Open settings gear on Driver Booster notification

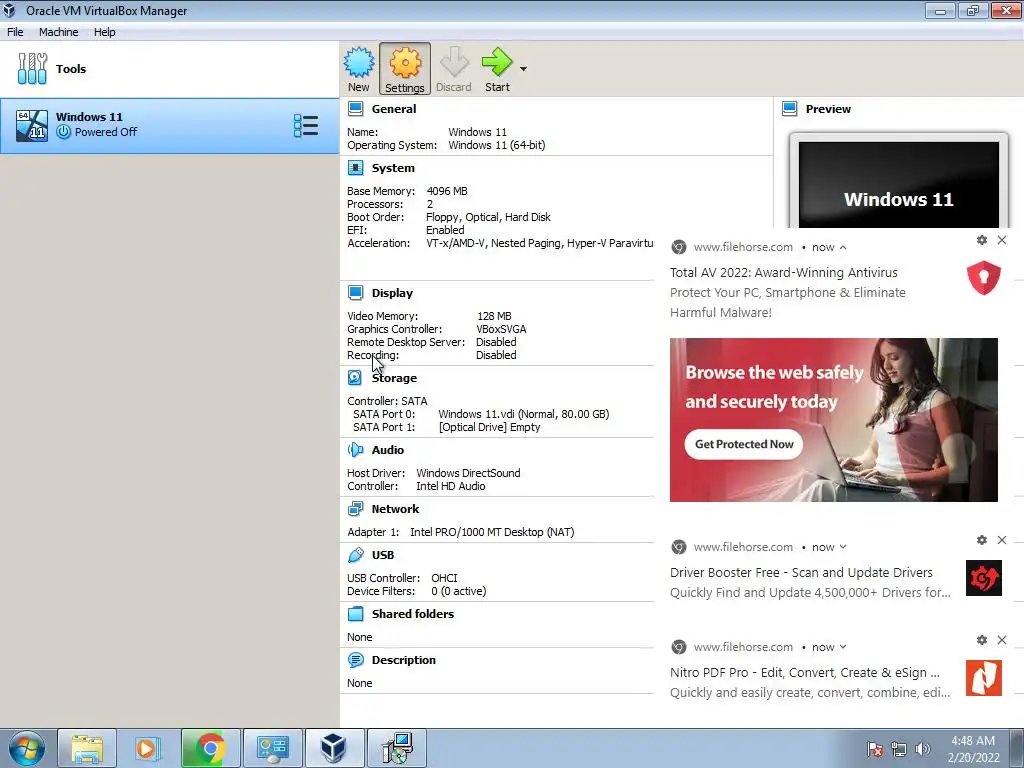pyautogui.click(x=982, y=540)
